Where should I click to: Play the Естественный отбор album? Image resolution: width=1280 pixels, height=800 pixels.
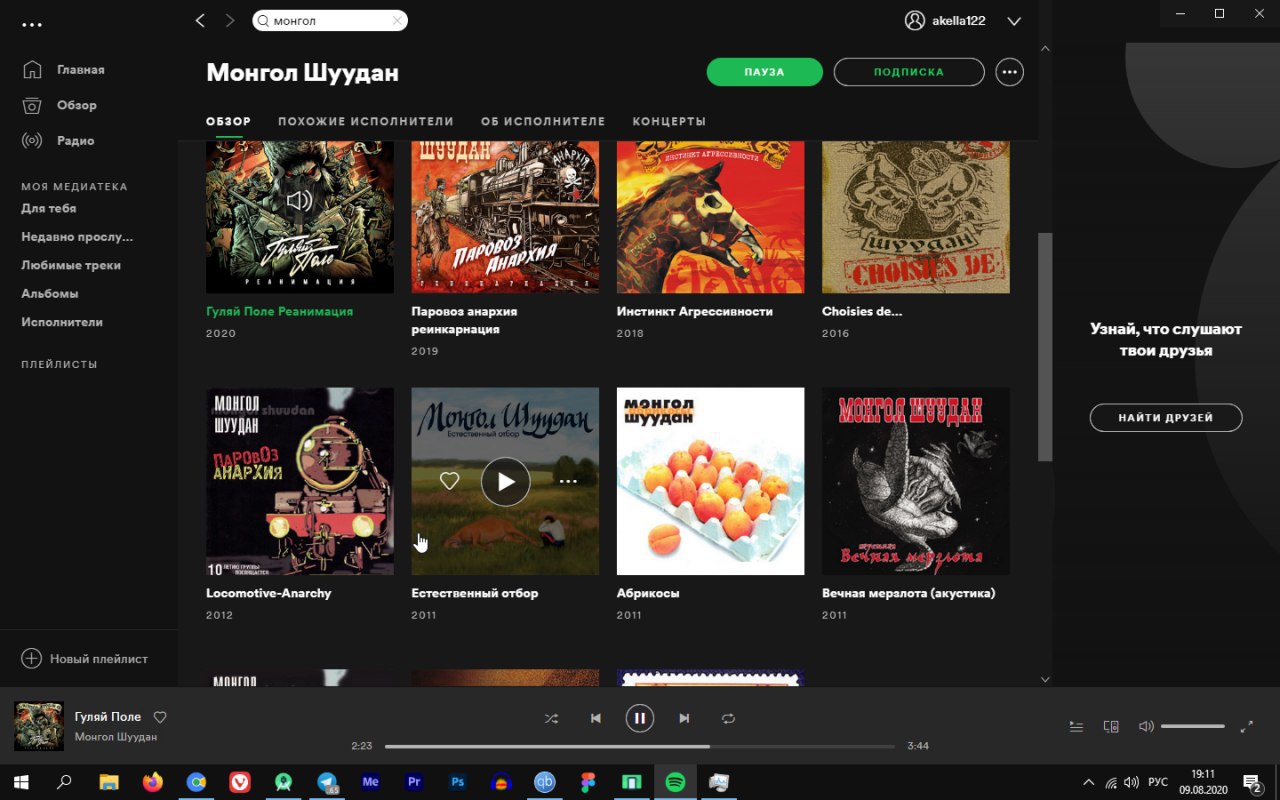pos(506,482)
